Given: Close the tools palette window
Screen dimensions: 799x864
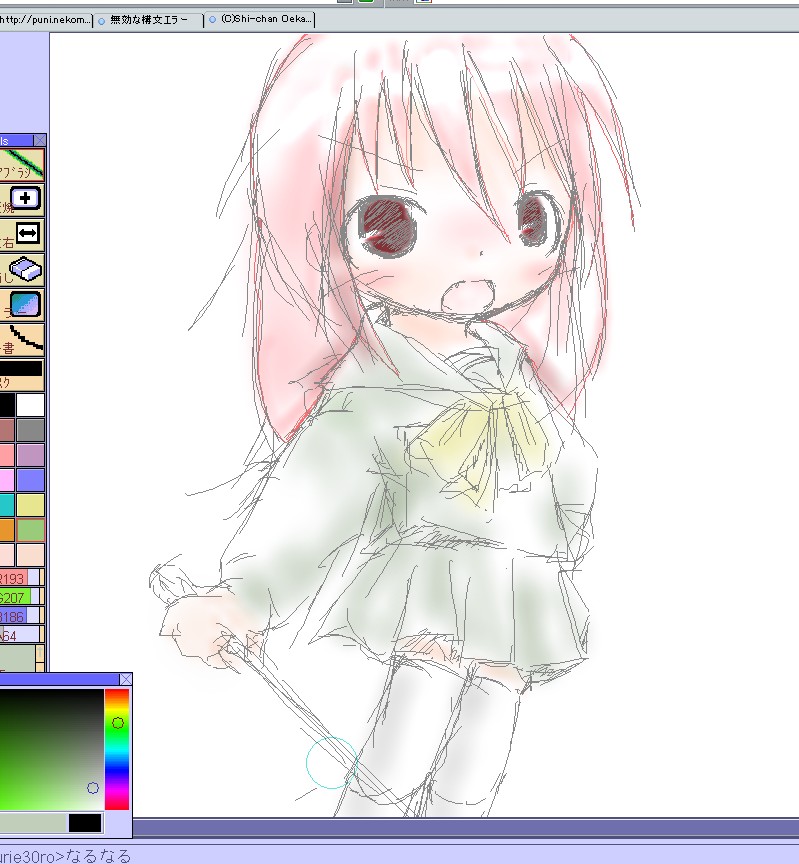Looking at the screenshot, I should [x=39, y=141].
